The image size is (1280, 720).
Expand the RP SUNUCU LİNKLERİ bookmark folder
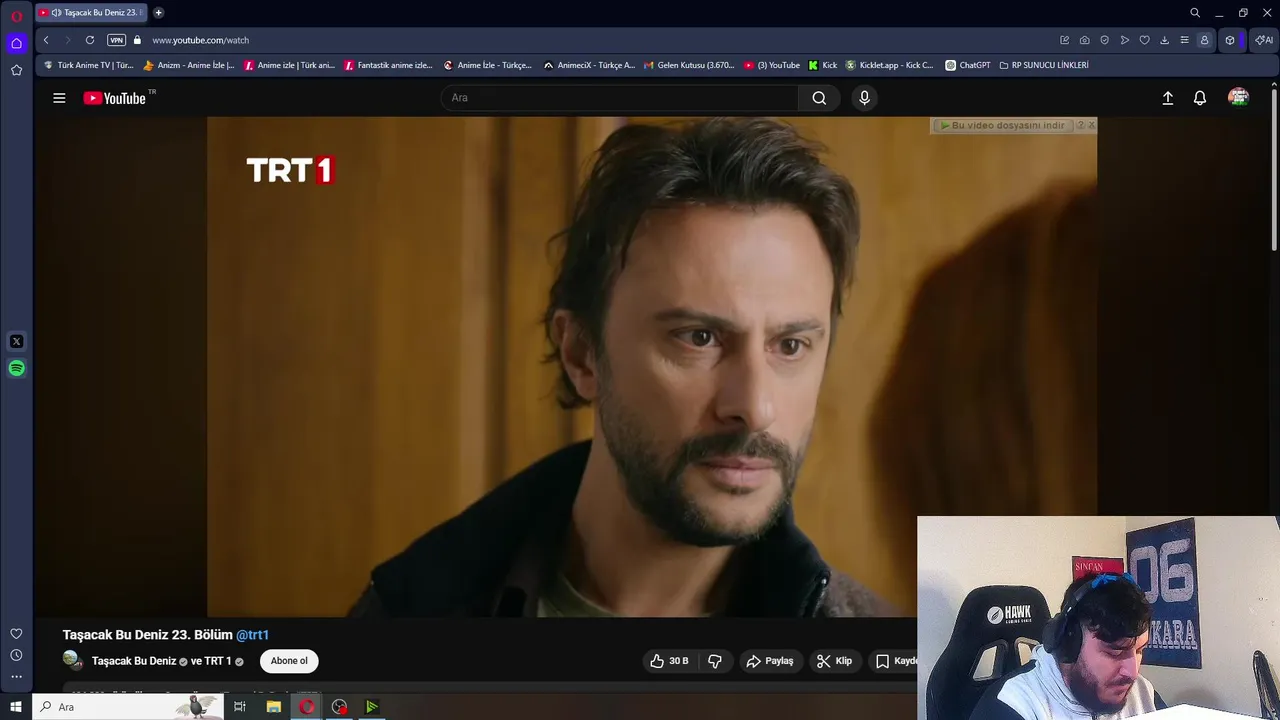pos(1043,65)
